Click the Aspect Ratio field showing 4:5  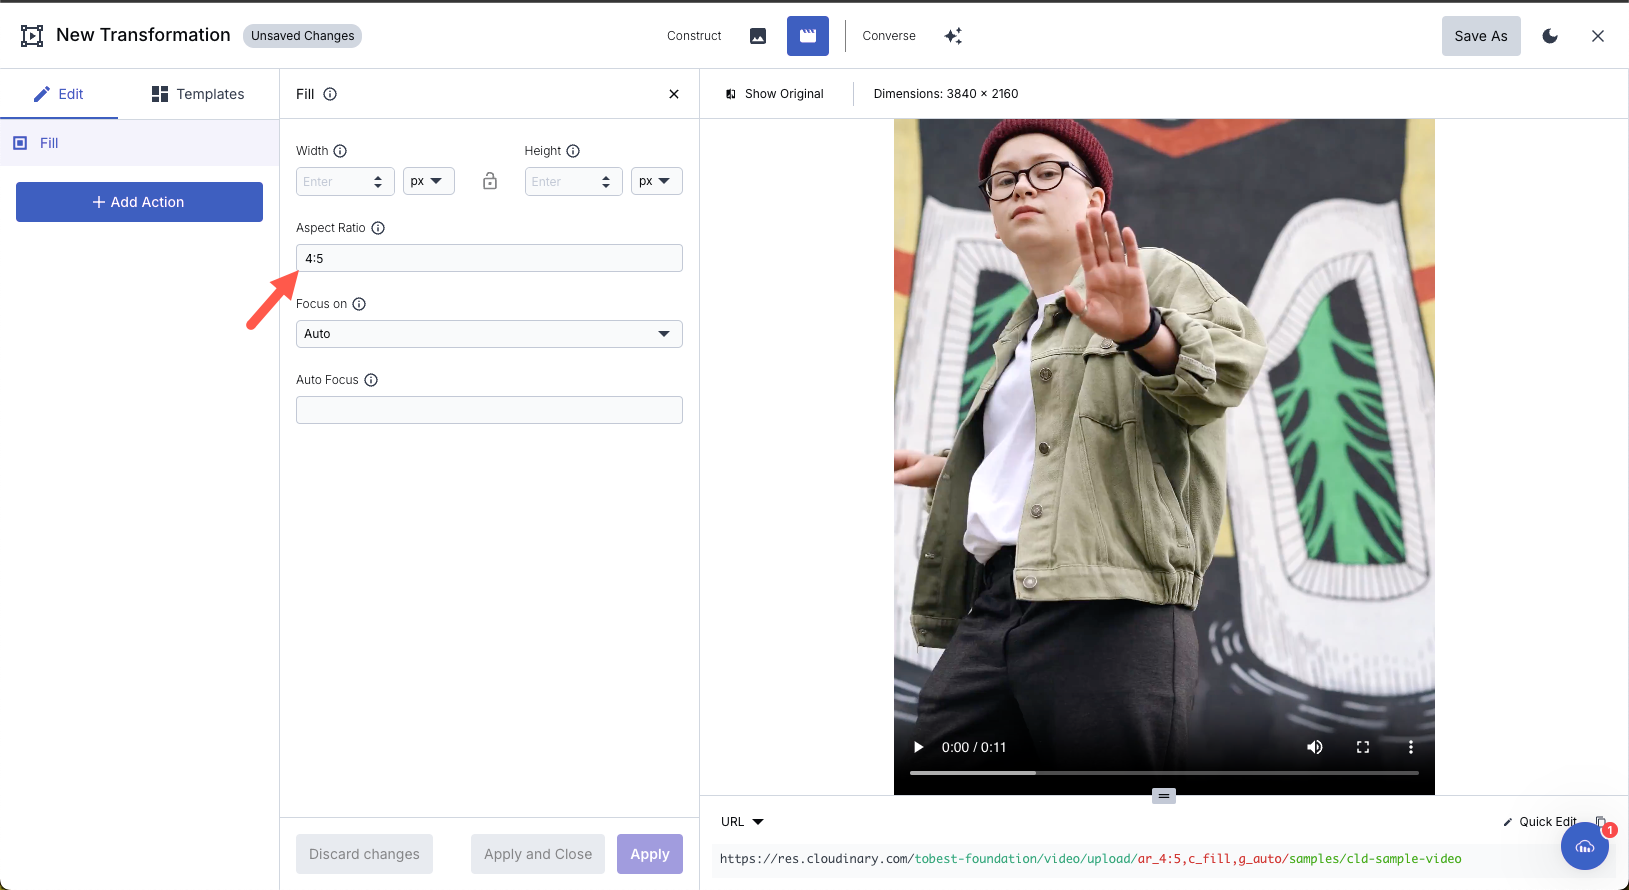coord(489,258)
